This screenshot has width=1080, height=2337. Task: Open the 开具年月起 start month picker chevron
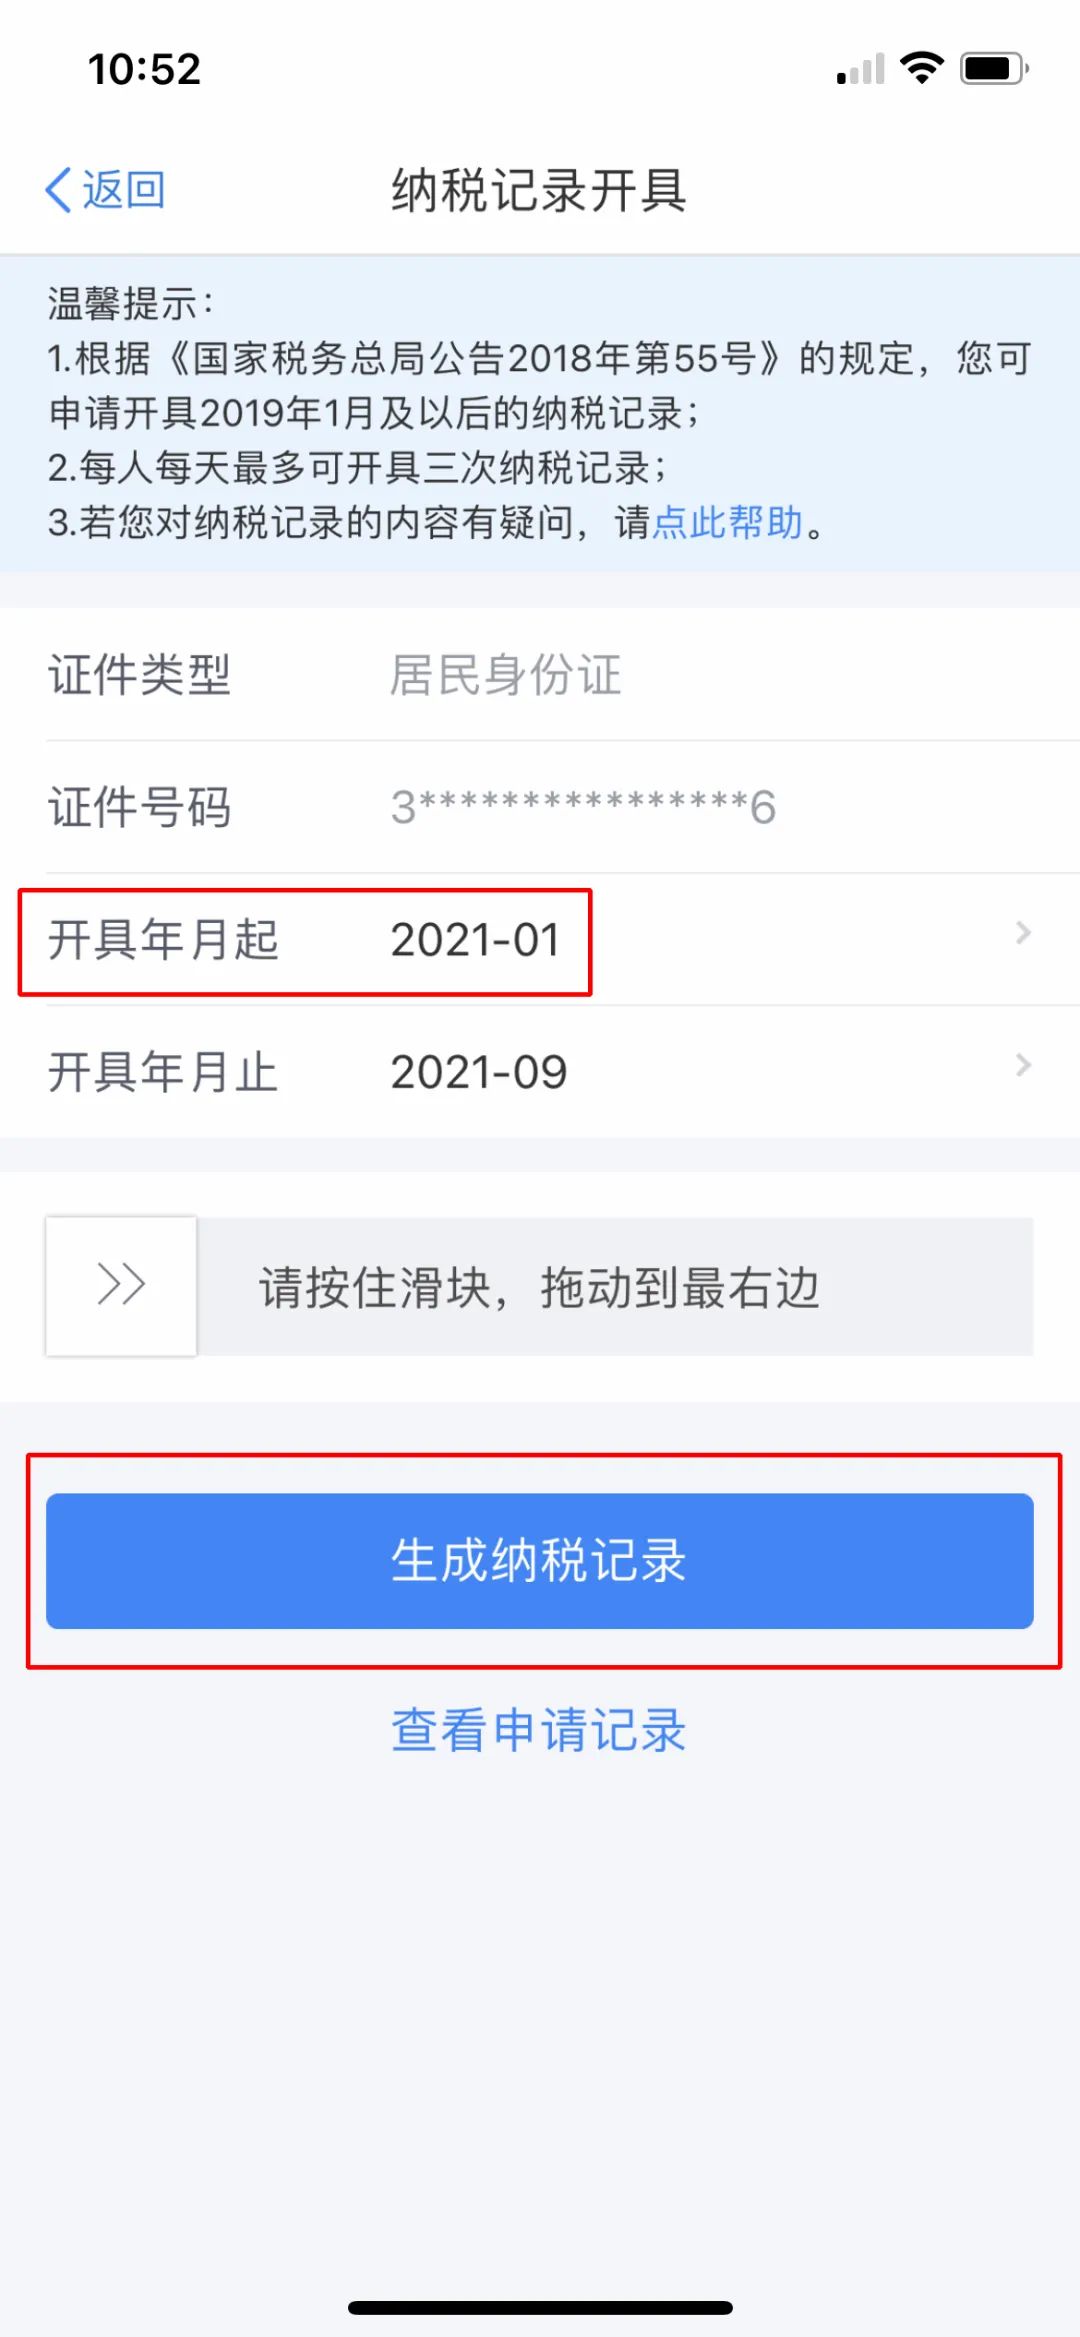click(1023, 934)
